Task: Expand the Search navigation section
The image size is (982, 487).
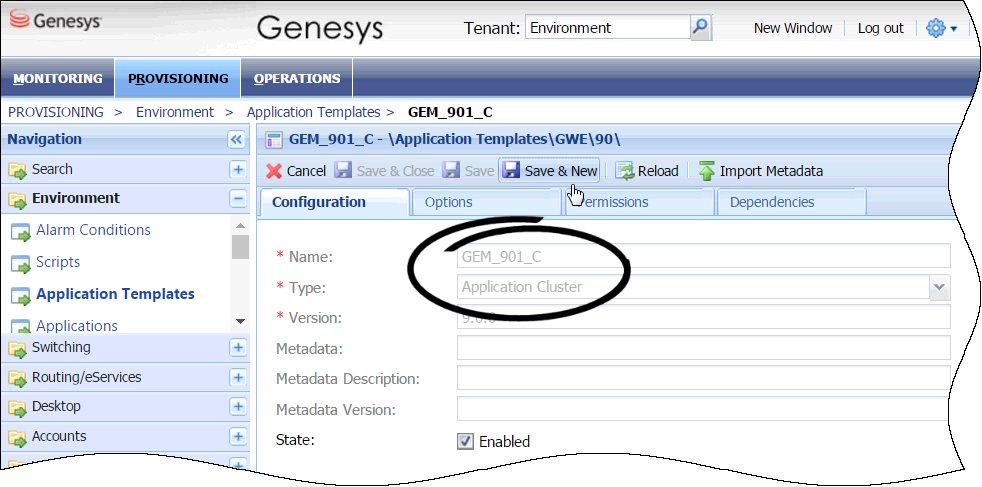Action: (238, 170)
